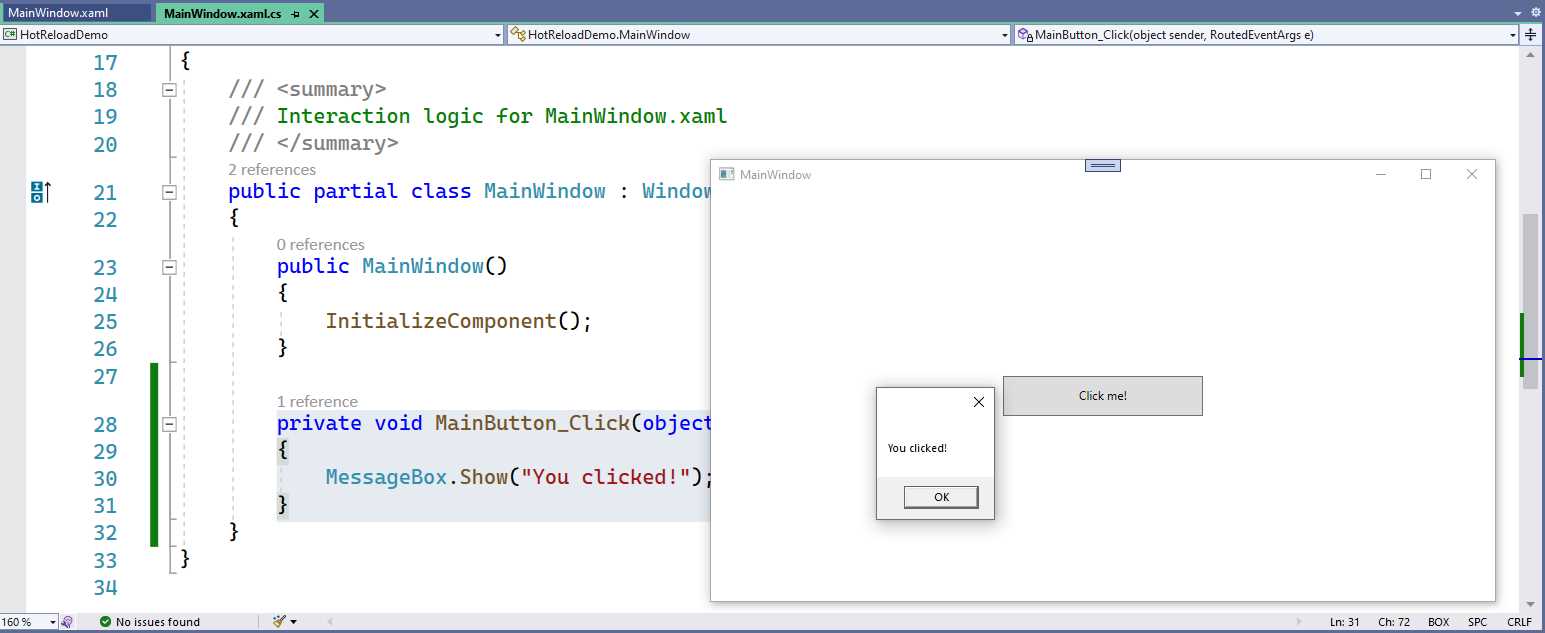Image resolution: width=1545 pixels, height=633 pixels.
Task: Collapse the XML summary comment at line 18
Action: coord(170,89)
